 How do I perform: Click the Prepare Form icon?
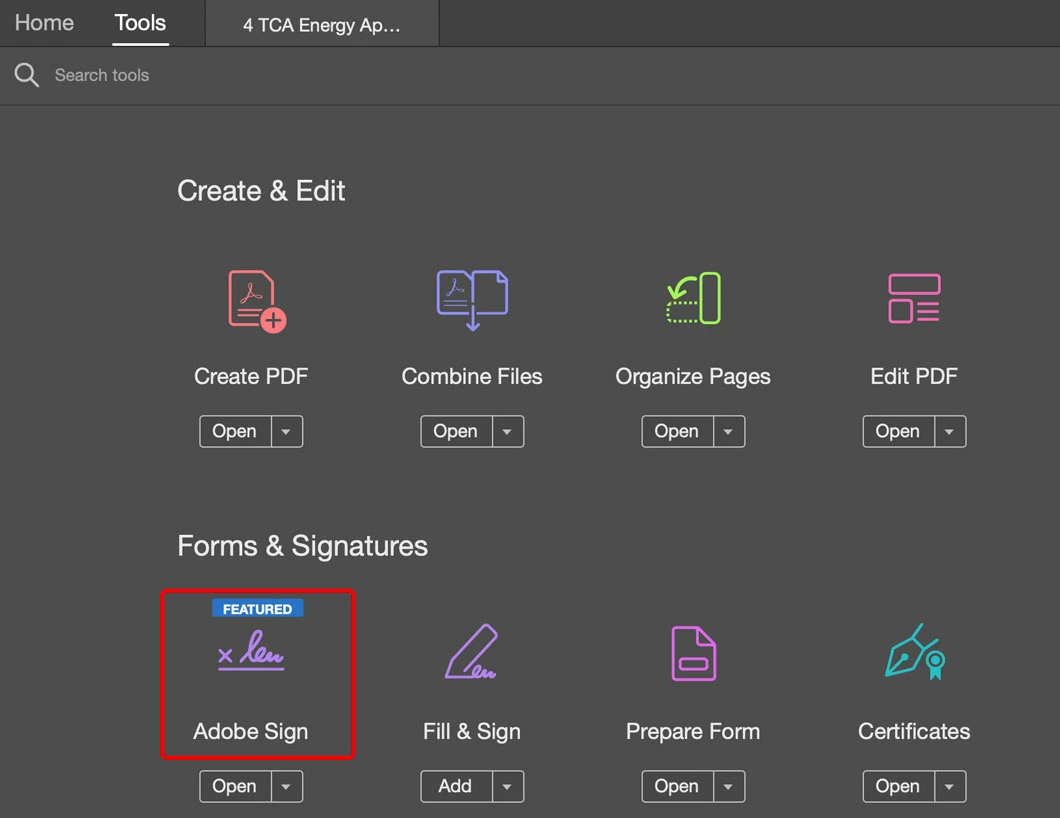pos(694,653)
